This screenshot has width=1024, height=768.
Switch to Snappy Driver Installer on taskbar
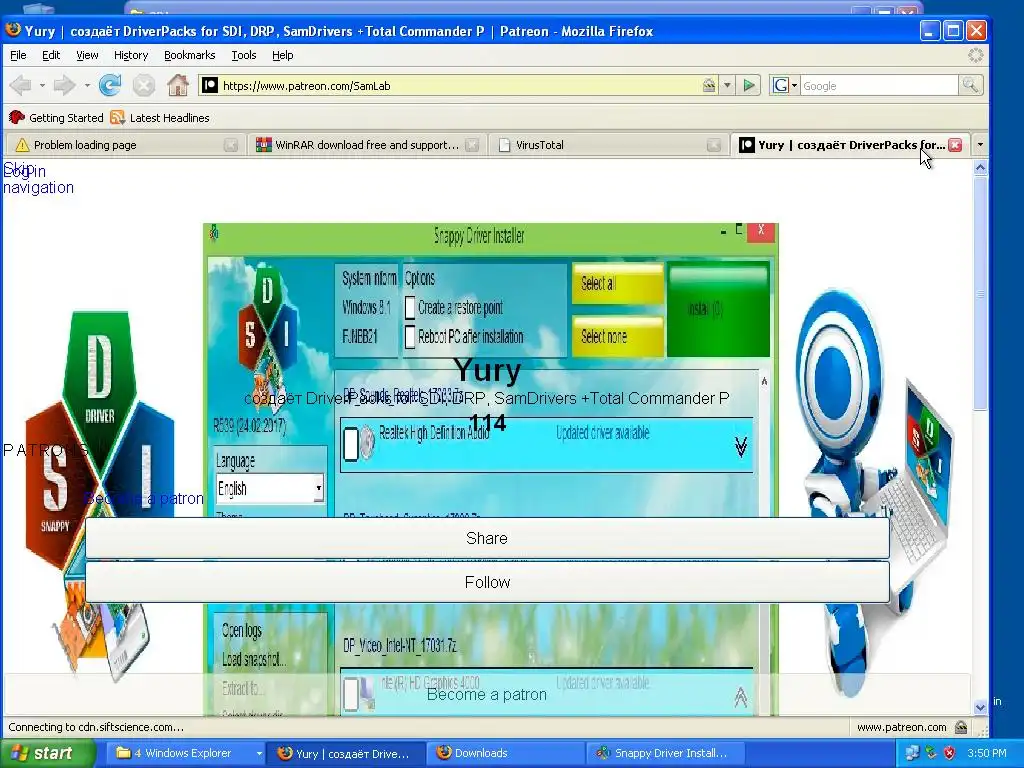[x=665, y=753]
